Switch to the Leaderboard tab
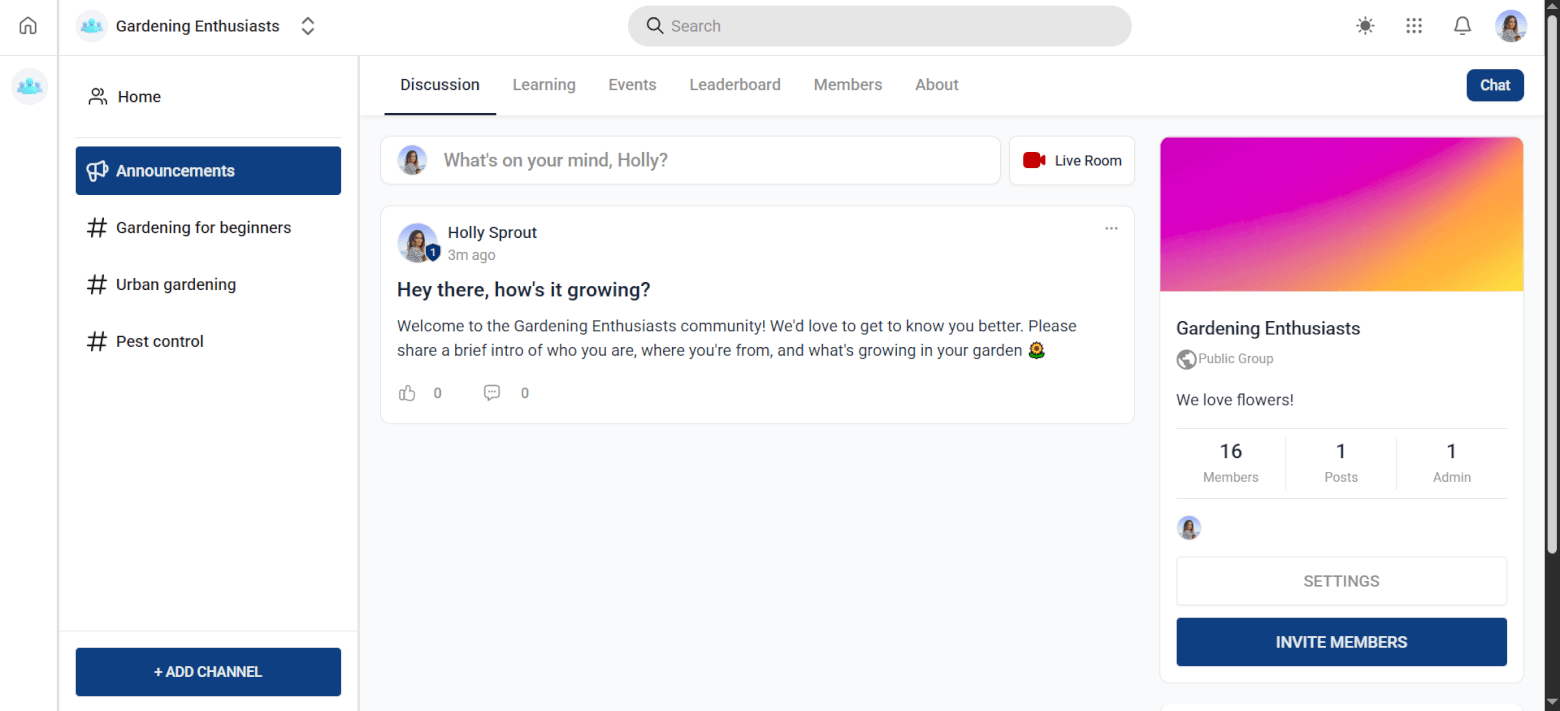This screenshot has height=711, width=1560. (735, 85)
